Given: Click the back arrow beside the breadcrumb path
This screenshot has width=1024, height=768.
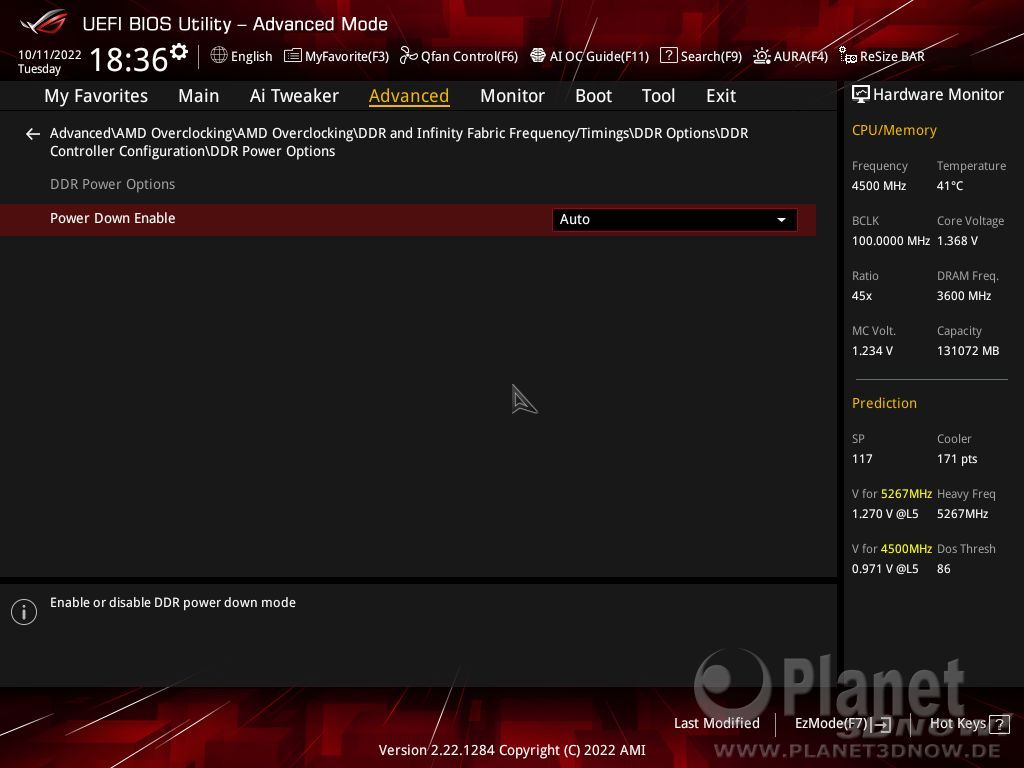Looking at the screenshot, I should (33, 134).
